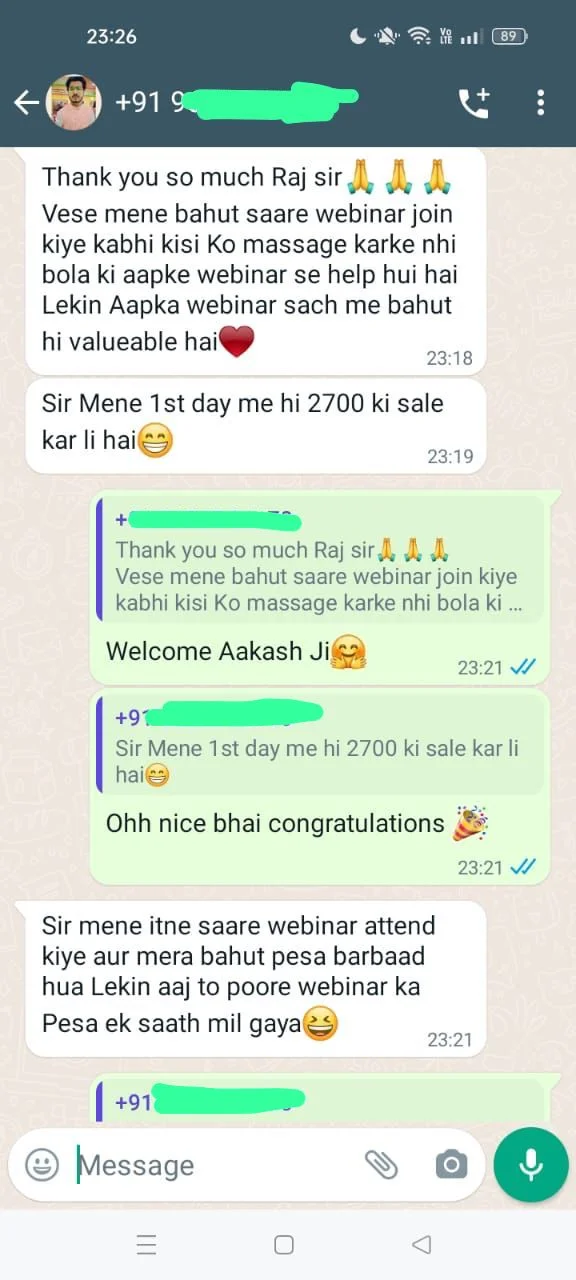The image size is (576, 1280).
Task: Tap the Sir Mene 1st day message bubble
Action: [256, 427]
